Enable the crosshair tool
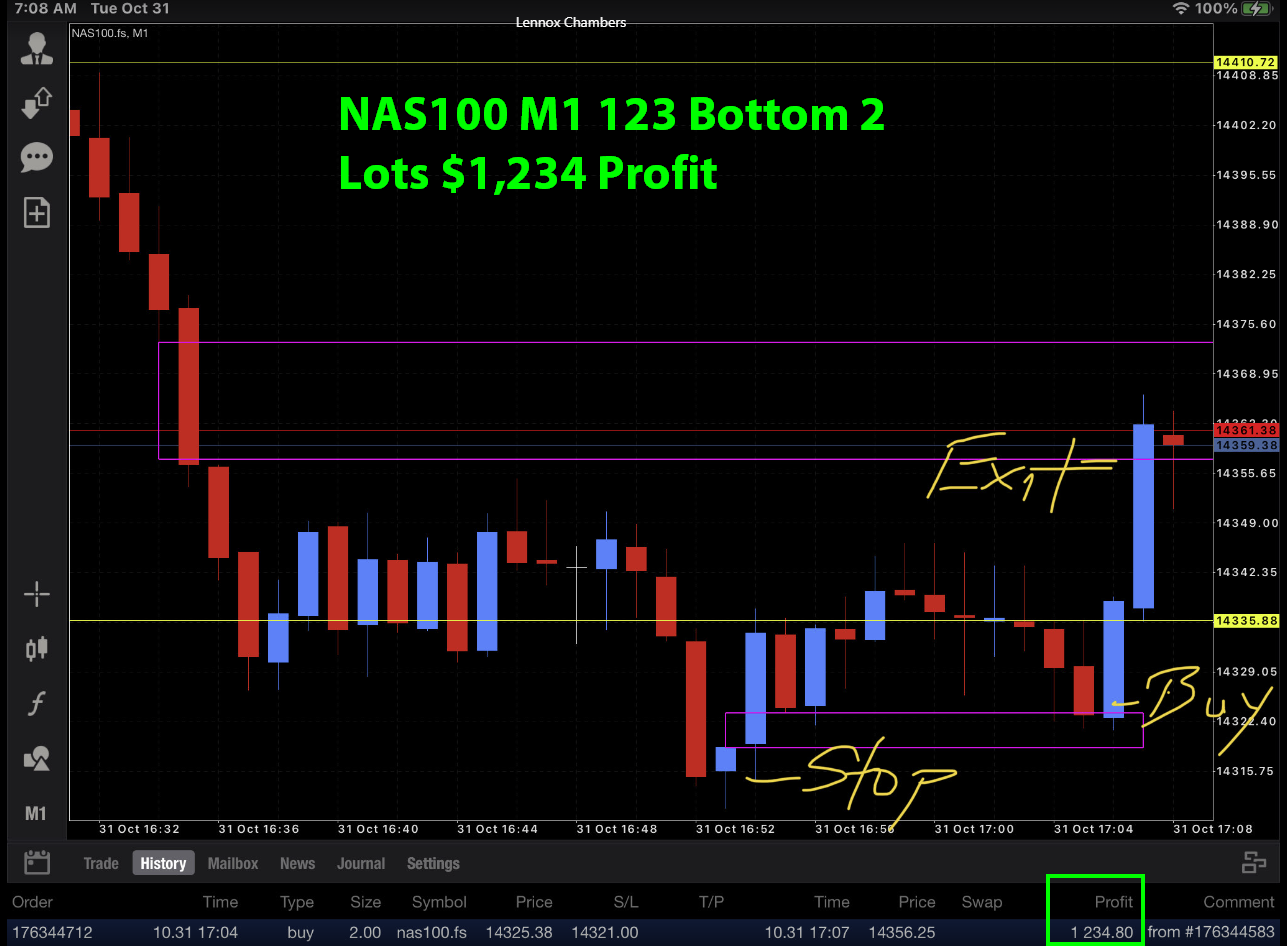The image size is (1287, 946). click(x=36, y=594)
